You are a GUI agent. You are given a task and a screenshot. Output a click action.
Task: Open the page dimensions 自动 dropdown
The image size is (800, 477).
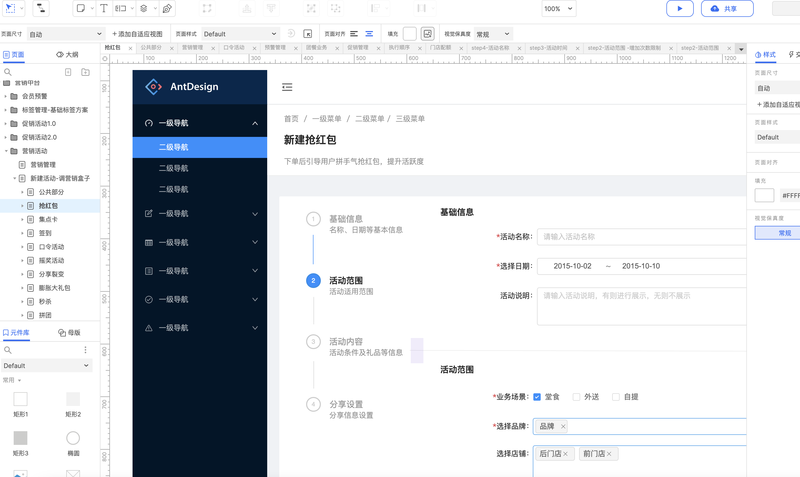pyautogui.click(x=66, y=34)
